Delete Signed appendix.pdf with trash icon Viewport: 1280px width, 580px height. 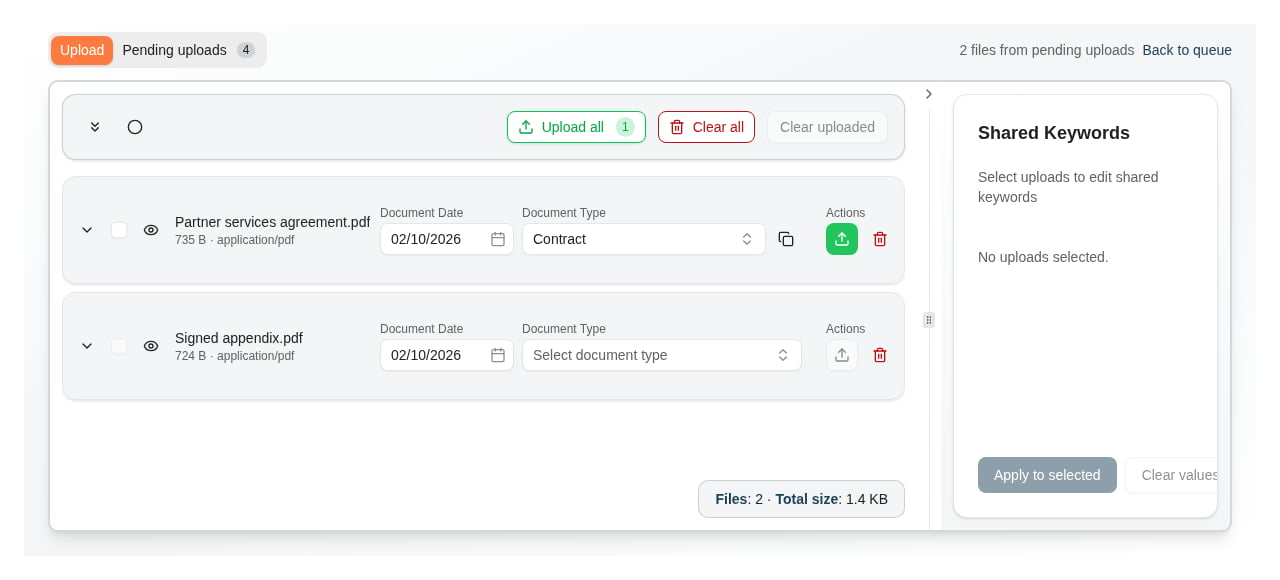click(880, 355)
